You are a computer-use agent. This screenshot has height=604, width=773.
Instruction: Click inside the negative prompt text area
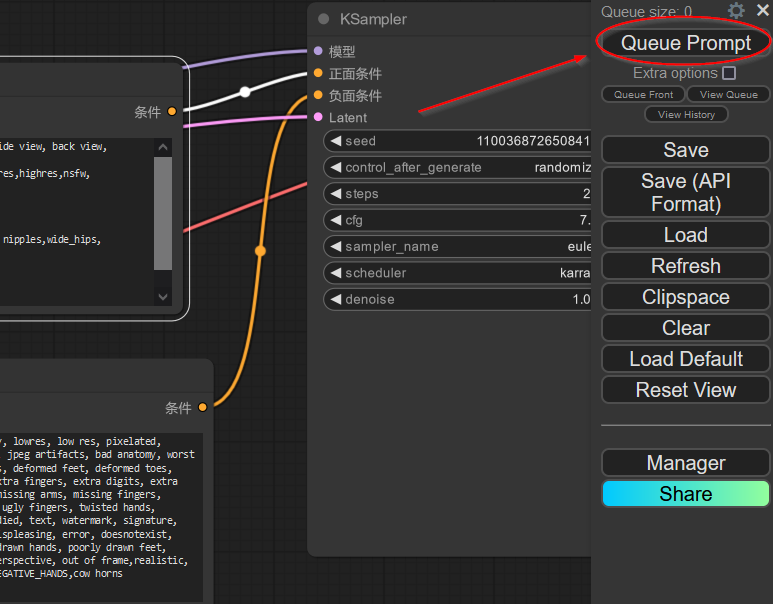click(x=101, y=517)
